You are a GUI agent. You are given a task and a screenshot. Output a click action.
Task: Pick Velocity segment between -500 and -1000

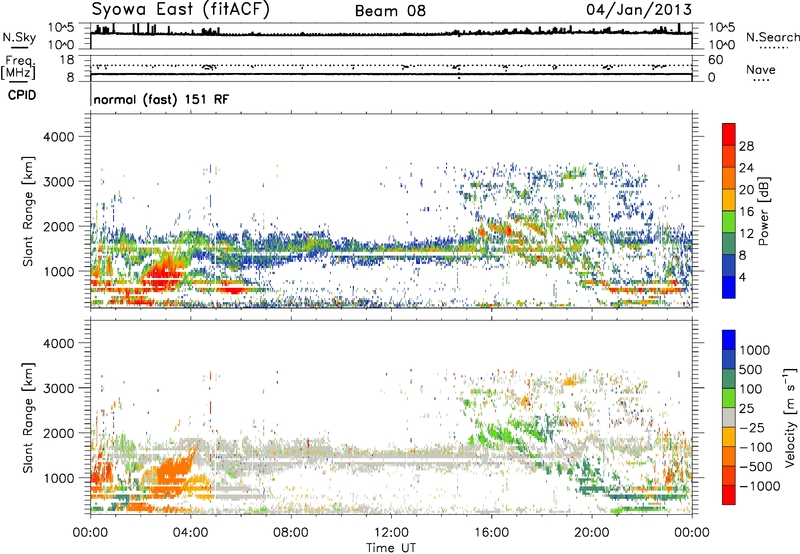[729, 475]
